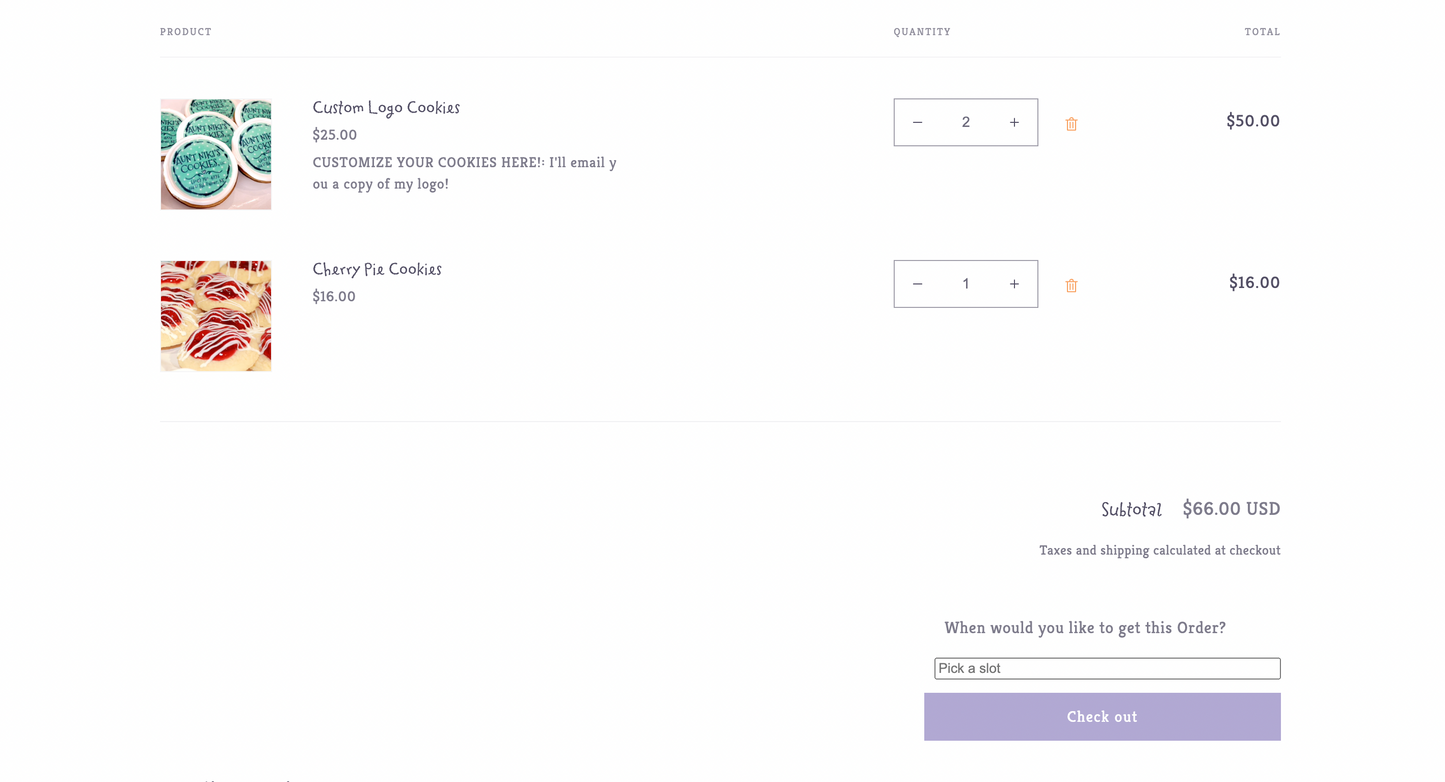1445x782 pixels.
Task: Decrease Custom Logo Cookies quantity with minus
Action: [917, 122]
